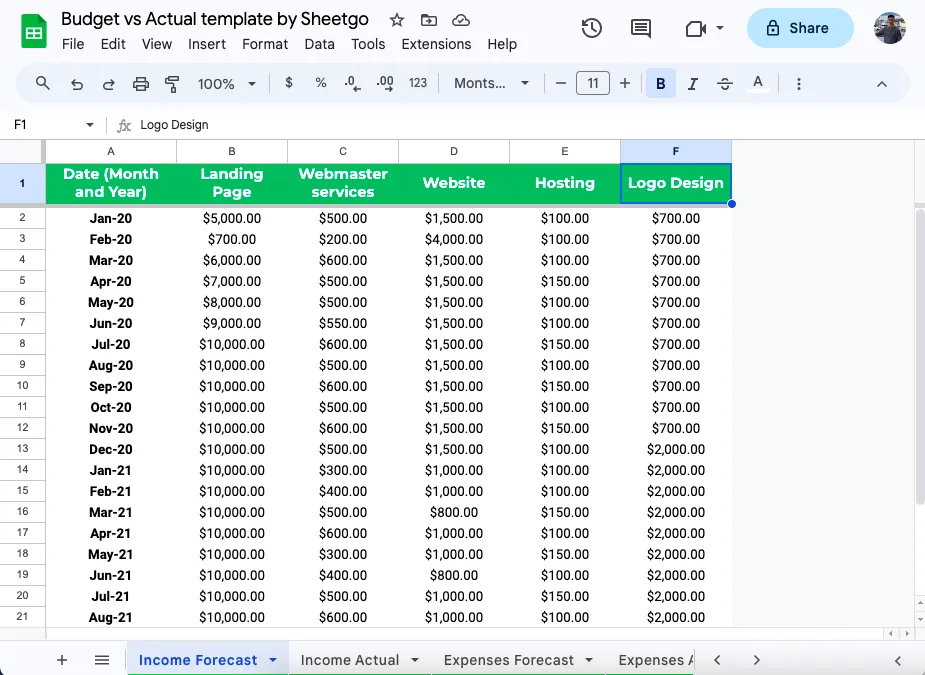Open the zoom 100% dropdown
This screenshot has height=675, width=925.
[x=227, y=84]
